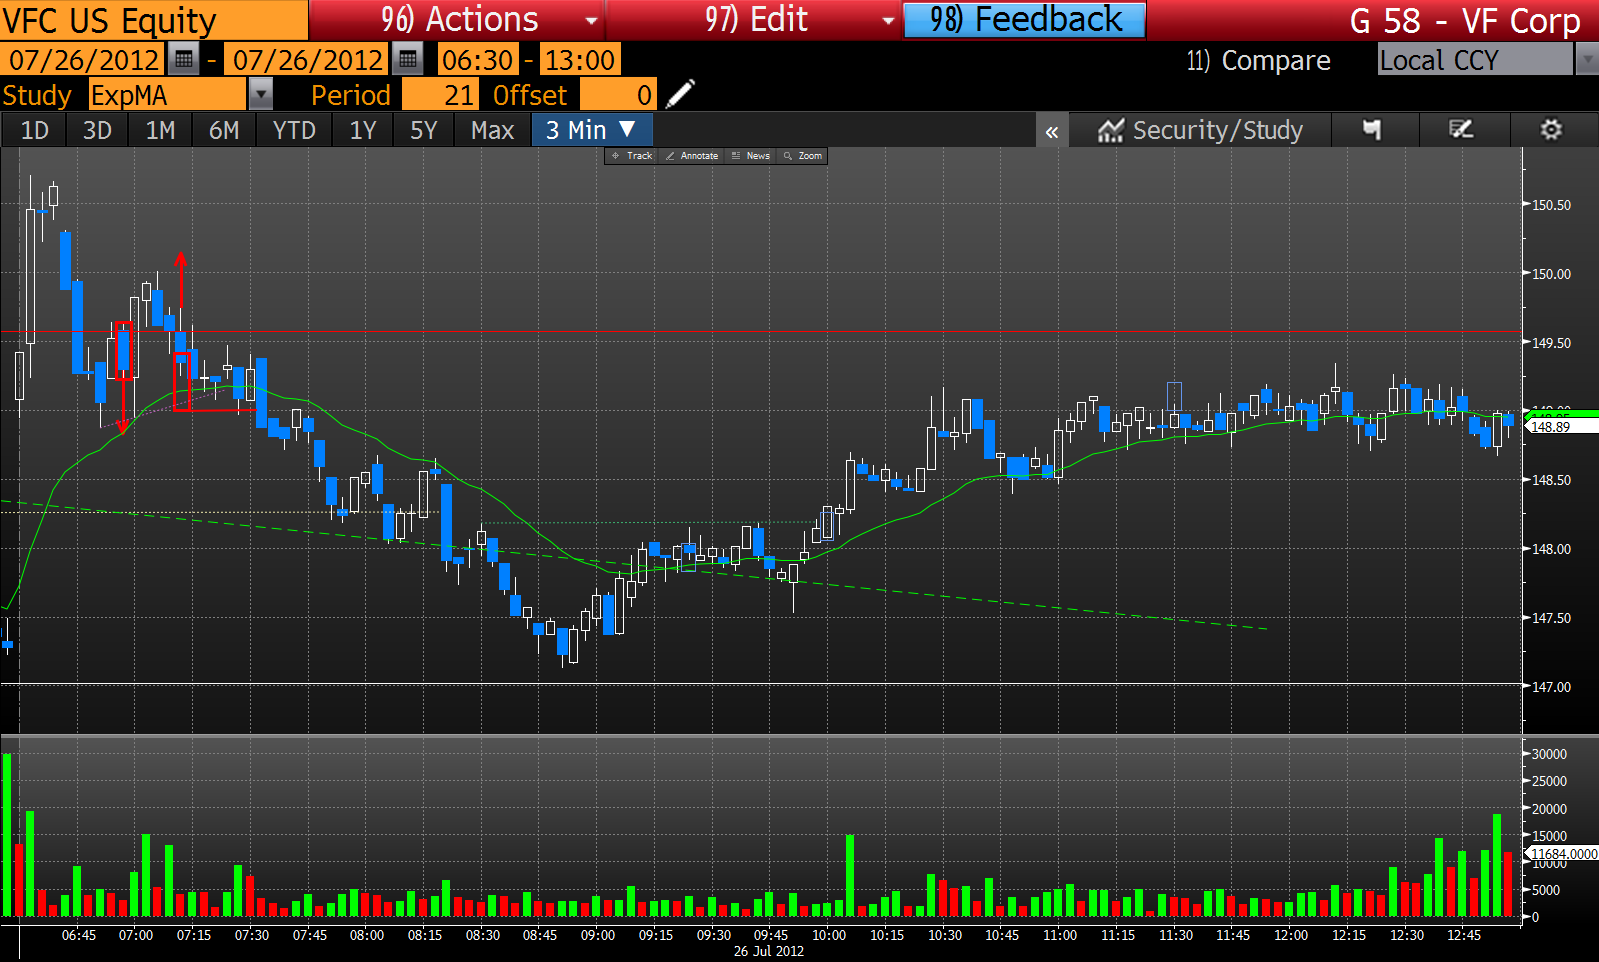The image size is (1599, 962).
Task: Activate the Zoom tool
Action: click(x=803, y=156)
